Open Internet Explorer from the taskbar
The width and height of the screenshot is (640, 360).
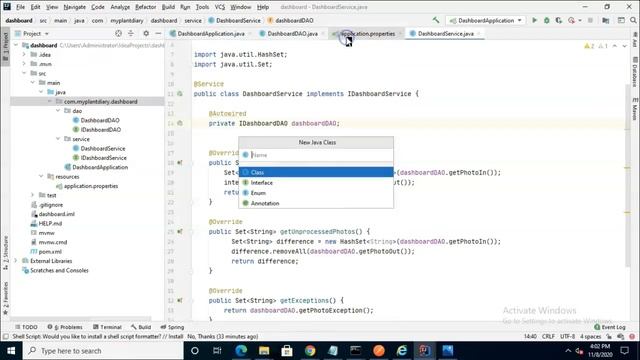[x=402, y=351]
